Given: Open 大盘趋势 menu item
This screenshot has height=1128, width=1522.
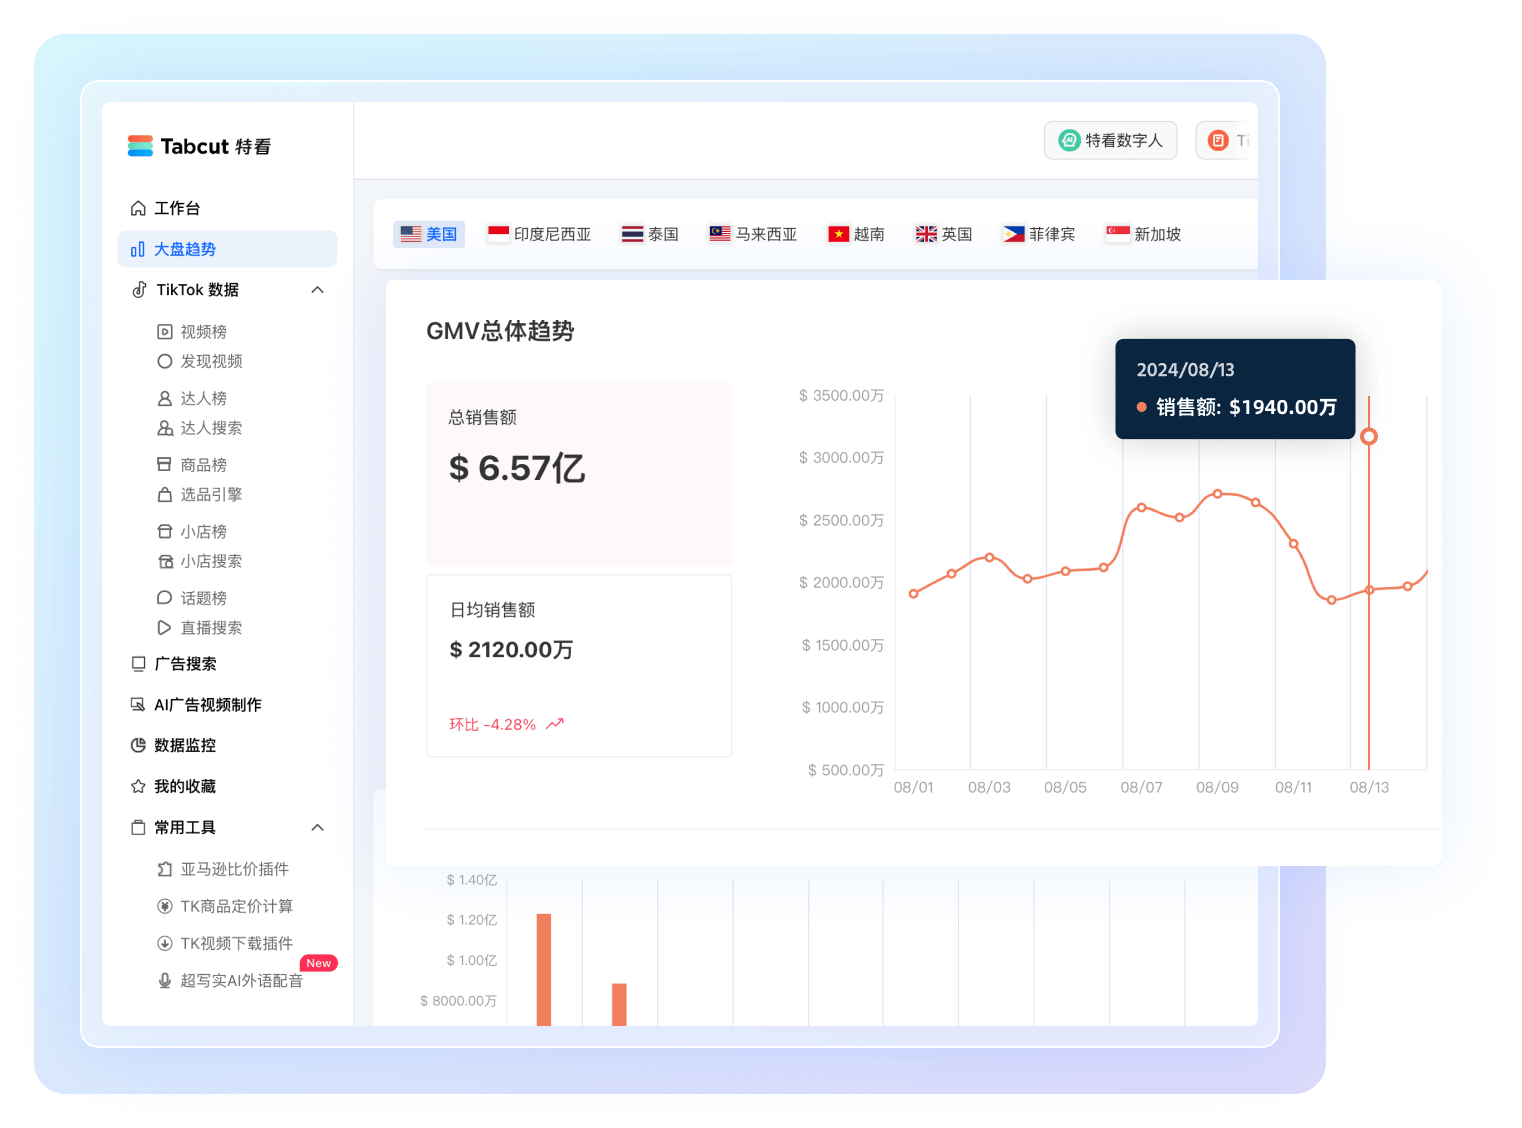Looking at the screenshot, I should [227, 249].
